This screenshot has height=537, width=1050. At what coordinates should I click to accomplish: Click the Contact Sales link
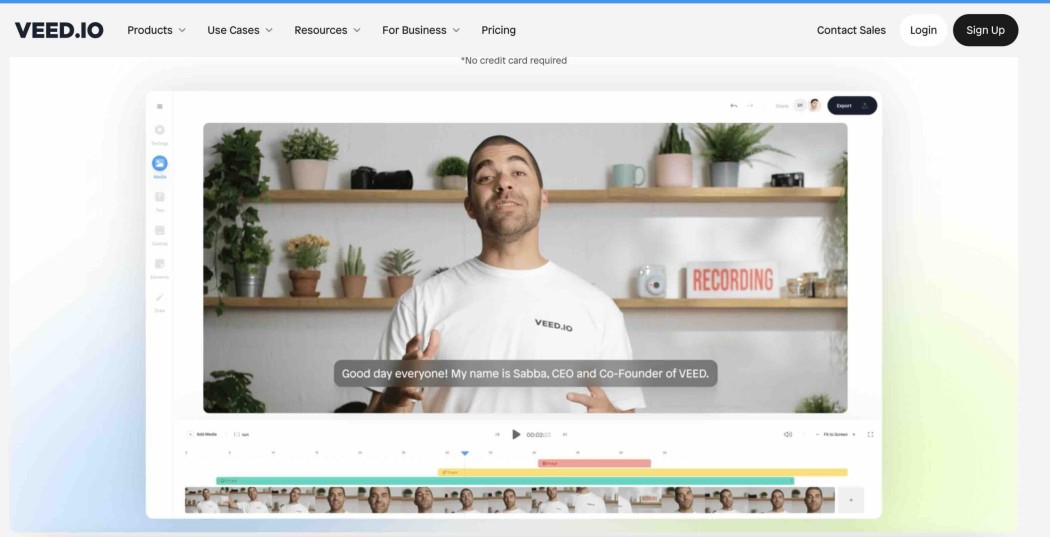click(x=851, y=30)
